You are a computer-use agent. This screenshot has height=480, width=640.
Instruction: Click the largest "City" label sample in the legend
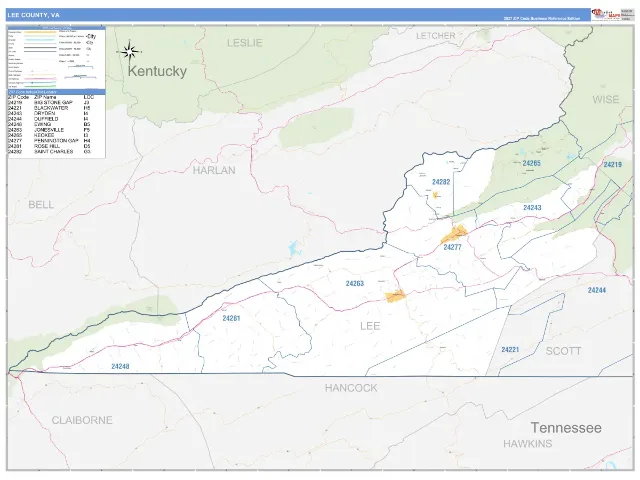point(91,36)
